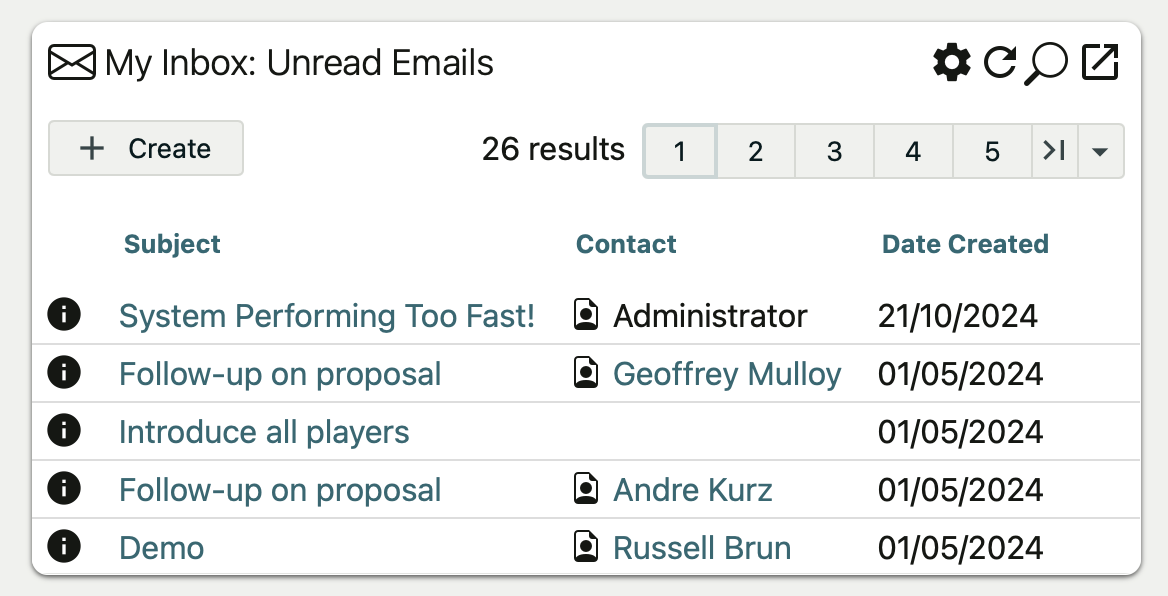Viewport: 1168px width, 596px height.
Task: Switch to results page 5
Action: pos(991,151)
